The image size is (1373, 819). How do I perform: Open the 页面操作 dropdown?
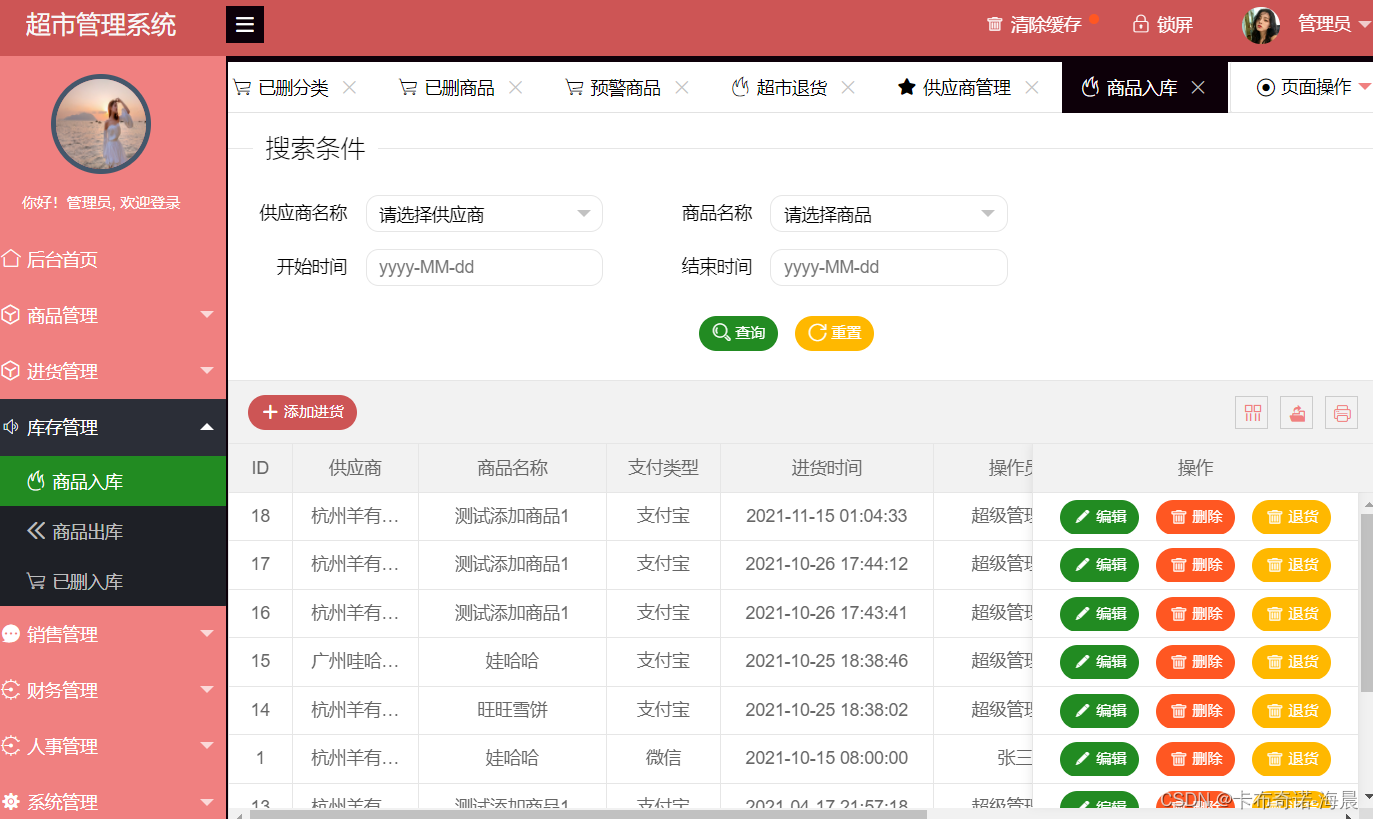pyautogui.click(x=1314, y=88)
